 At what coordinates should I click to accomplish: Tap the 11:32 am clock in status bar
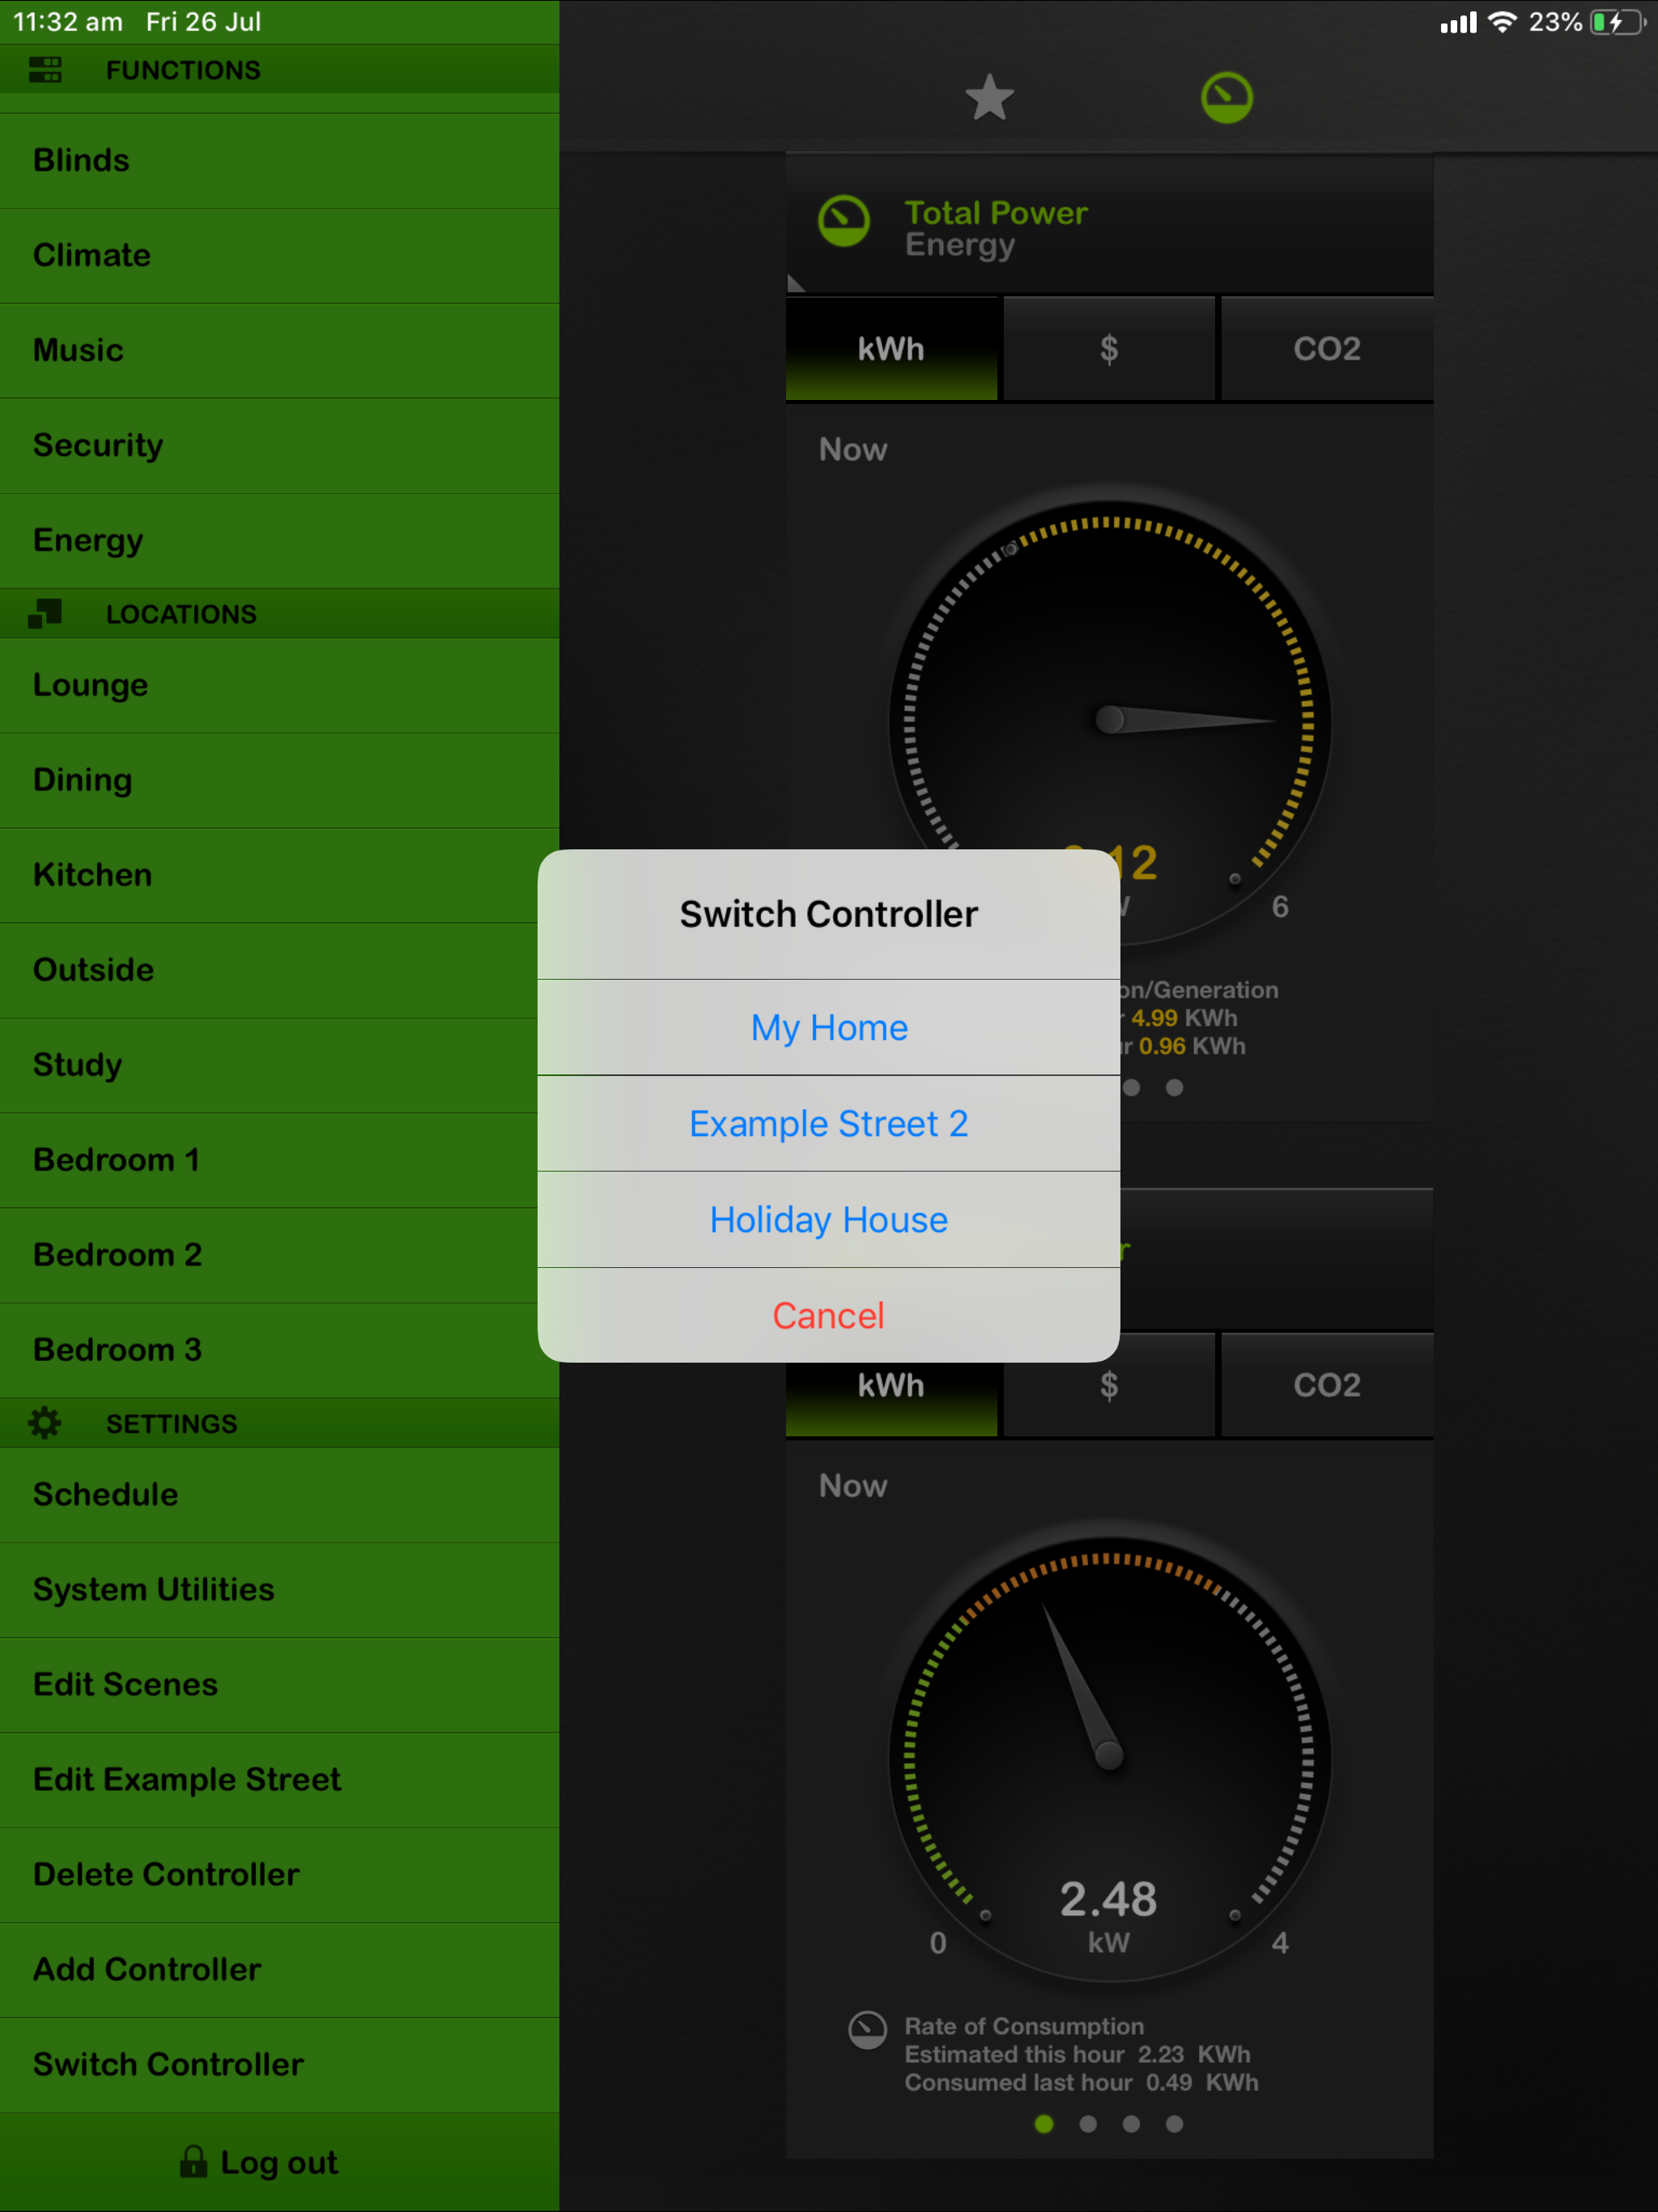tap(68, 22)
